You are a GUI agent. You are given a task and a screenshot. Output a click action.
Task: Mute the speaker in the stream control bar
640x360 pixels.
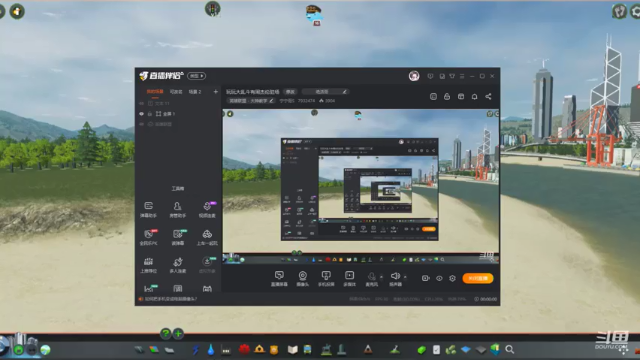[x=395, y=278]
